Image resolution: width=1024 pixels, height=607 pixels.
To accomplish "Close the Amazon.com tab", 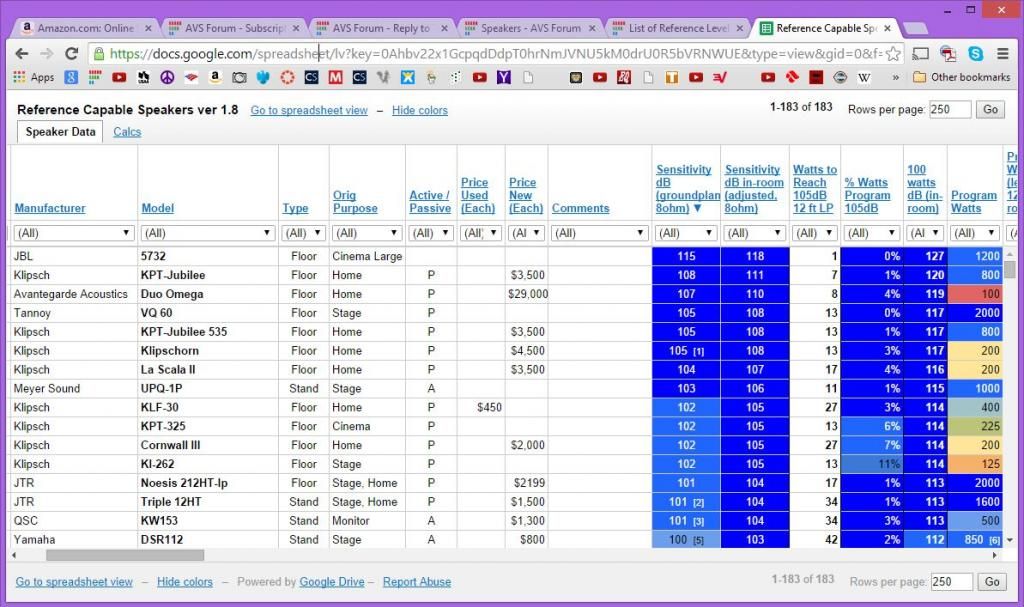I will coord(148,28).
